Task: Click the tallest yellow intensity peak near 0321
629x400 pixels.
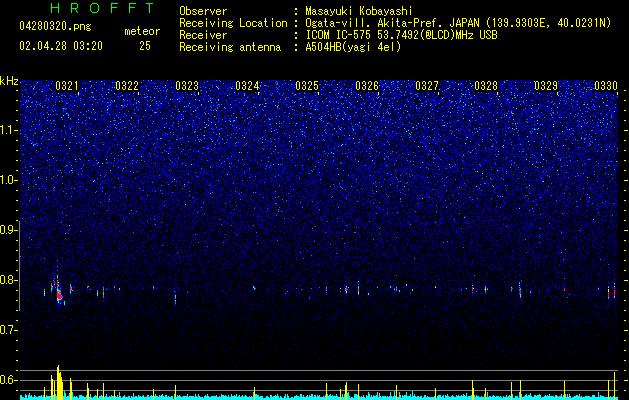Action: click(x=58, y=381)
